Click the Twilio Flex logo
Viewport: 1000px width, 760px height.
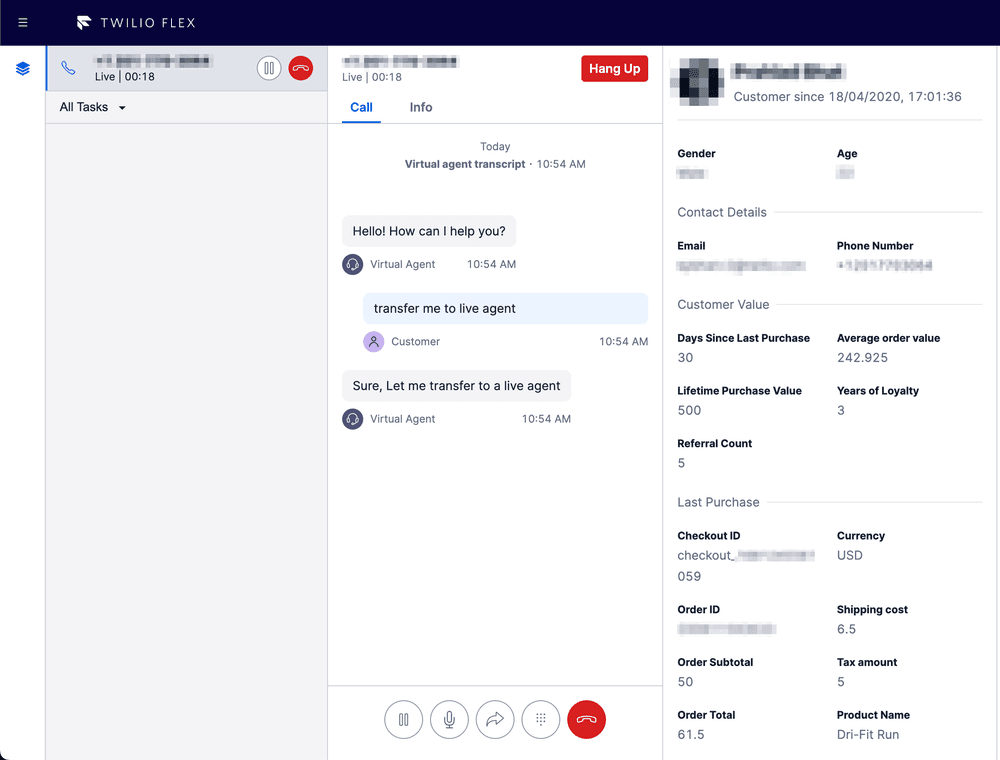click(134, 22)
